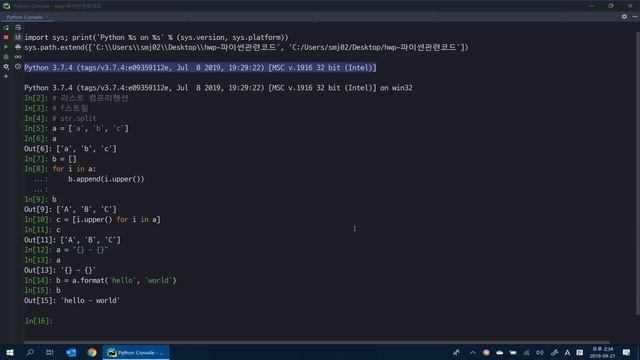The image size is (640, 360).
Task: Click on line In[5] a = ['a', 'b', 'c']
Action: tap(76, 129)
